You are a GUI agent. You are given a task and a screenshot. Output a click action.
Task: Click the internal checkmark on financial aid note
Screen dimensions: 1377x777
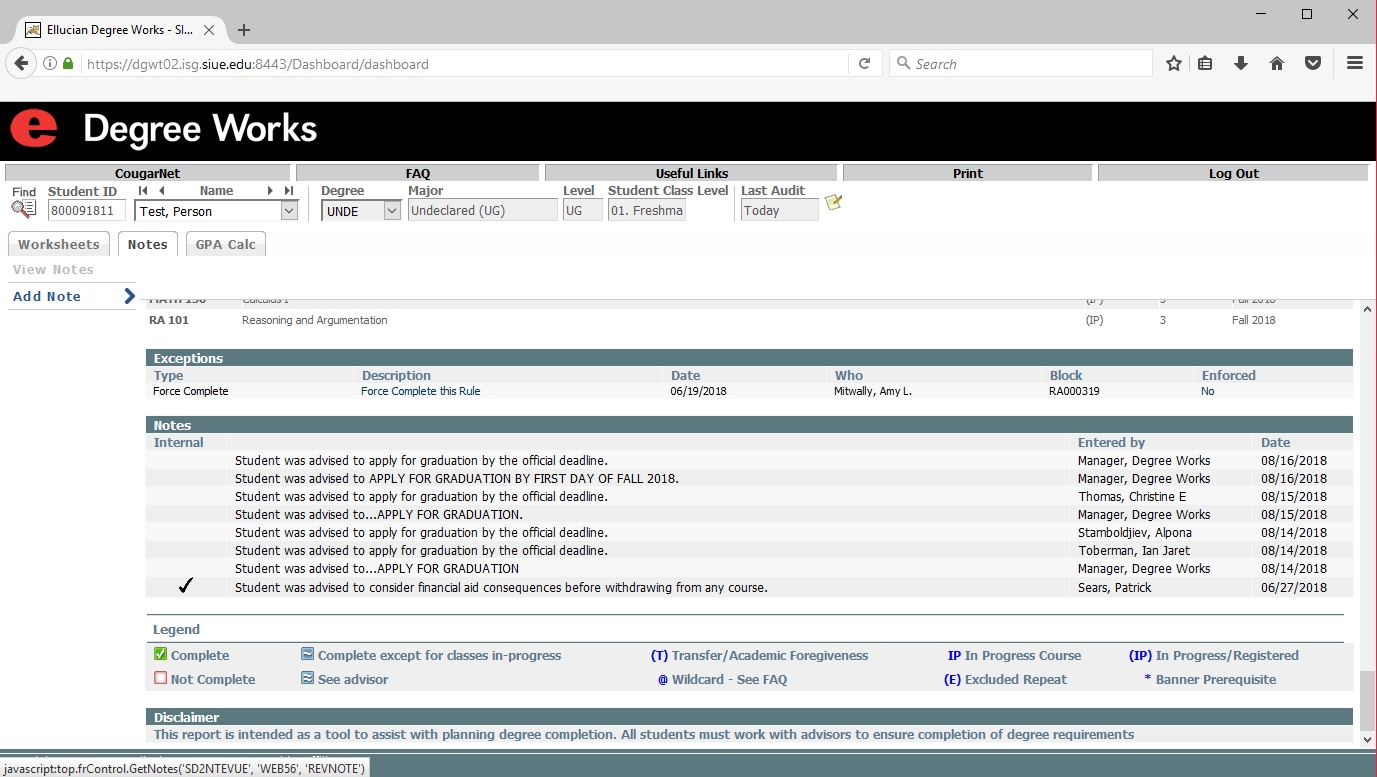tap(185, 587)
